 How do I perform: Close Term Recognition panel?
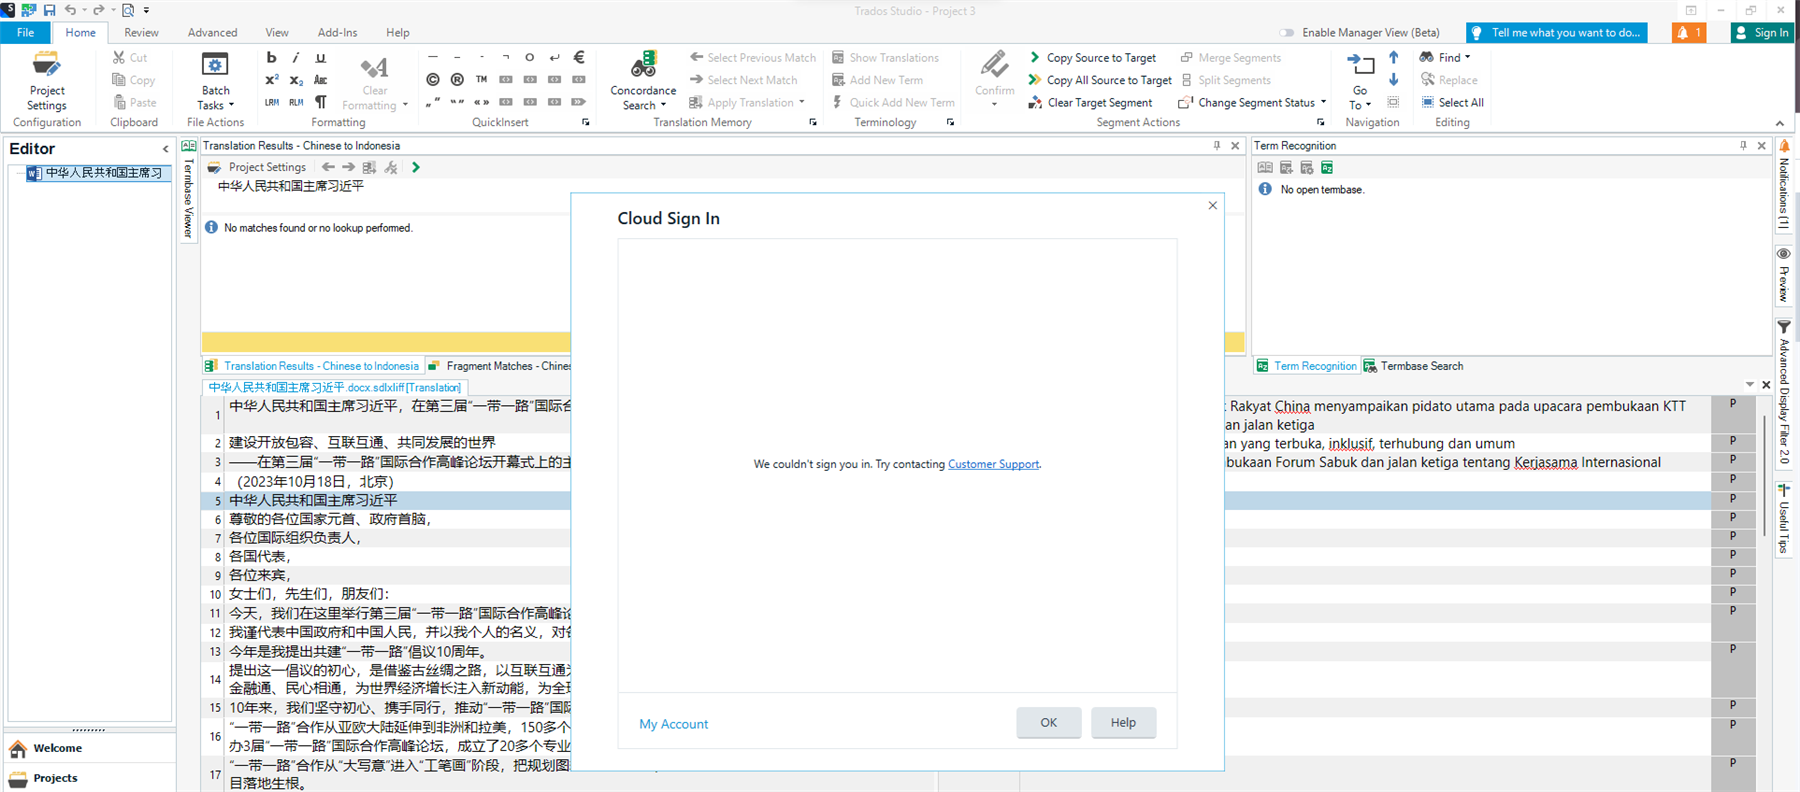[1762, 146]
